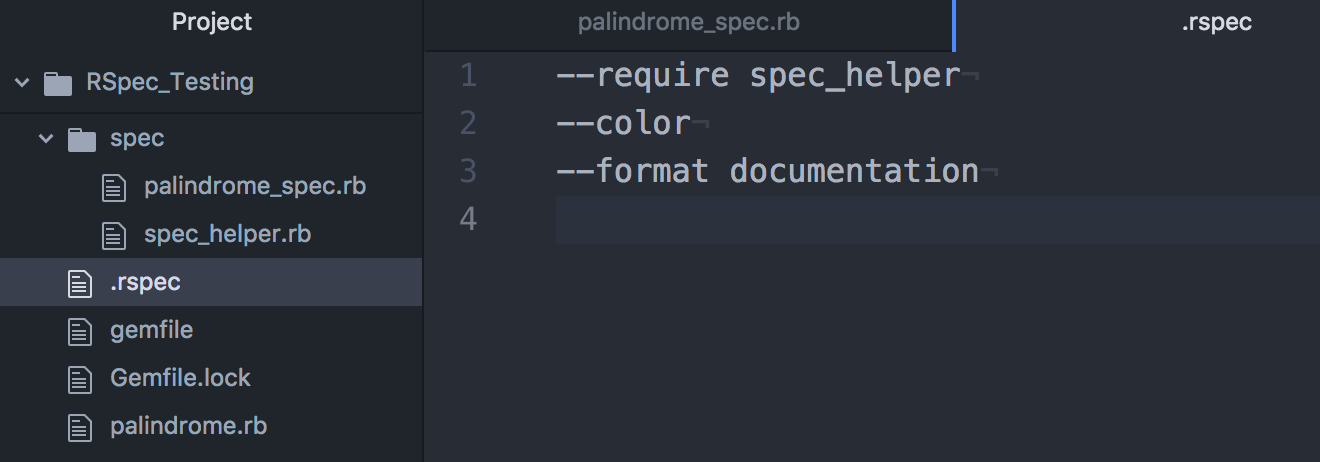The image size is (1320, 462).
Task: Click the --require spec_helper line
Action: [x=758, y=75]
